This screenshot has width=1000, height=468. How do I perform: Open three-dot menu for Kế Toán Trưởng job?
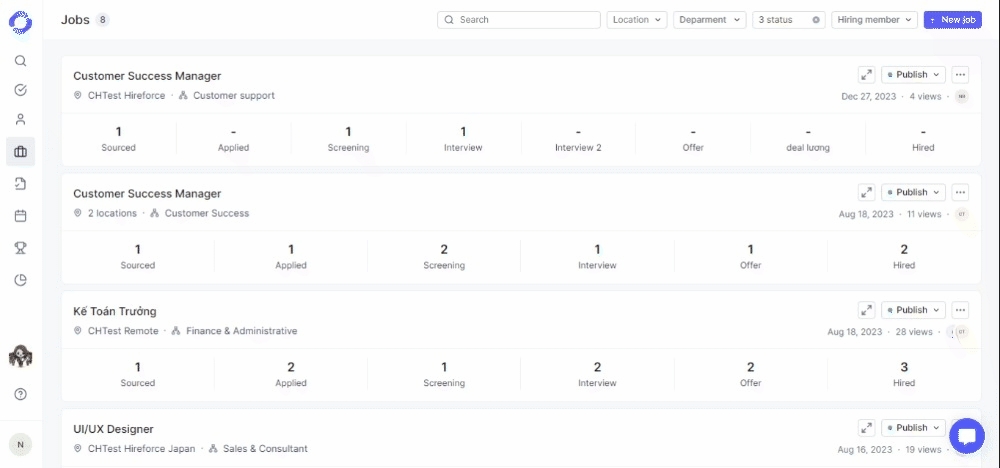click(x=960, y=310)
